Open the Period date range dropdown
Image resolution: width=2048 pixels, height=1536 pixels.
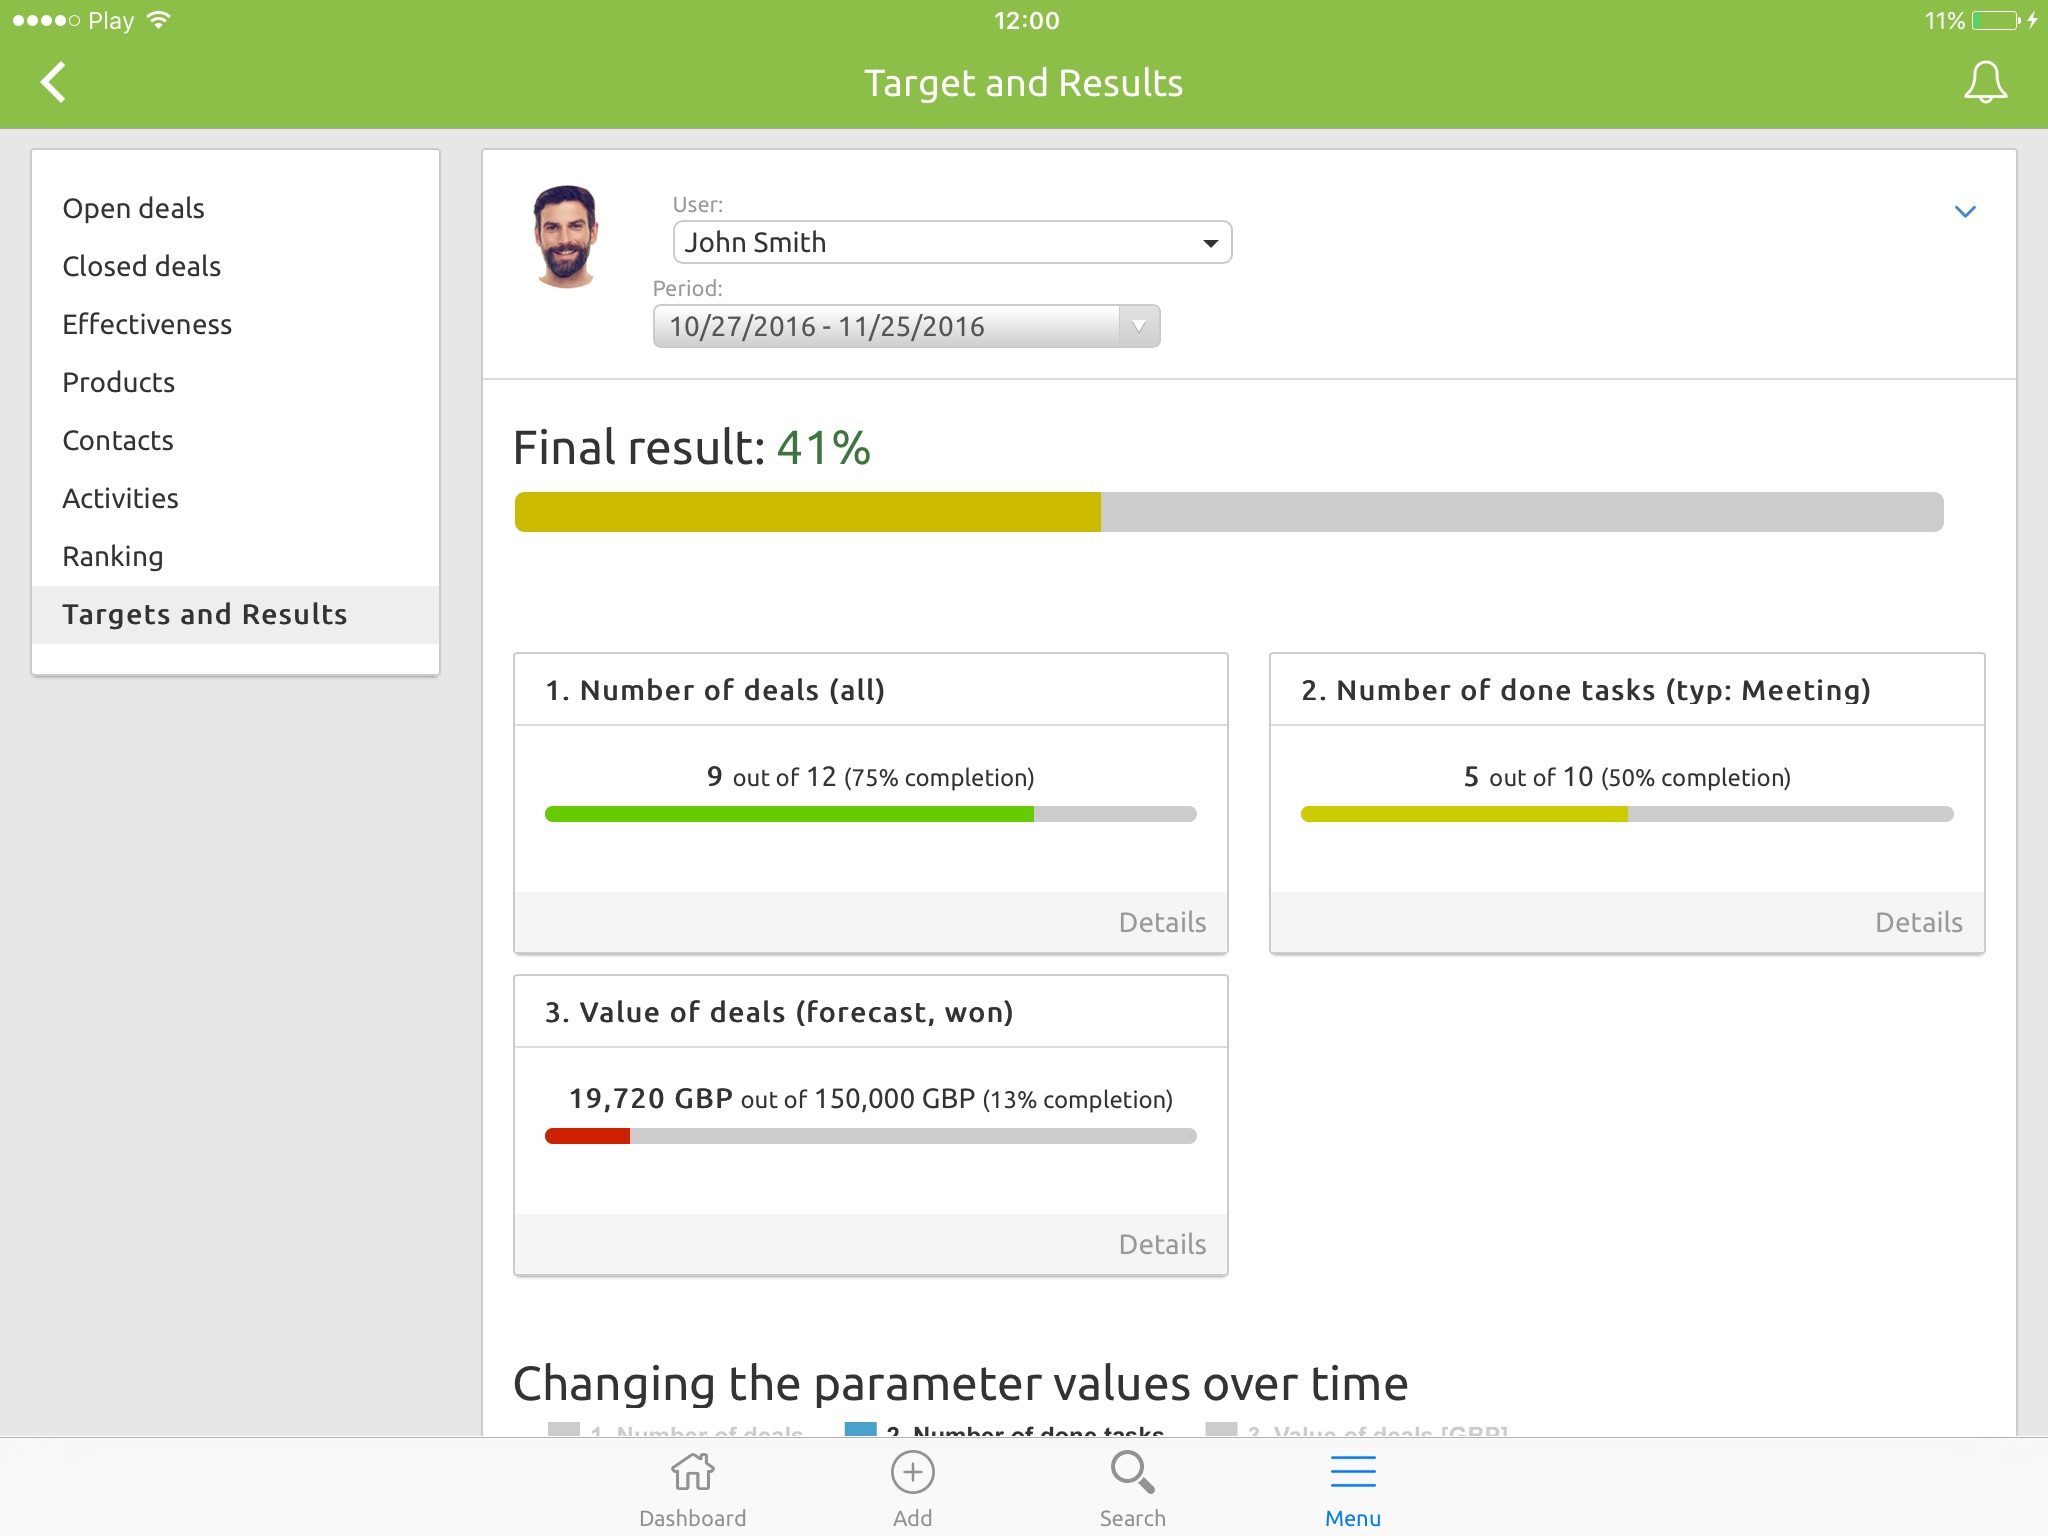(905, 327)
